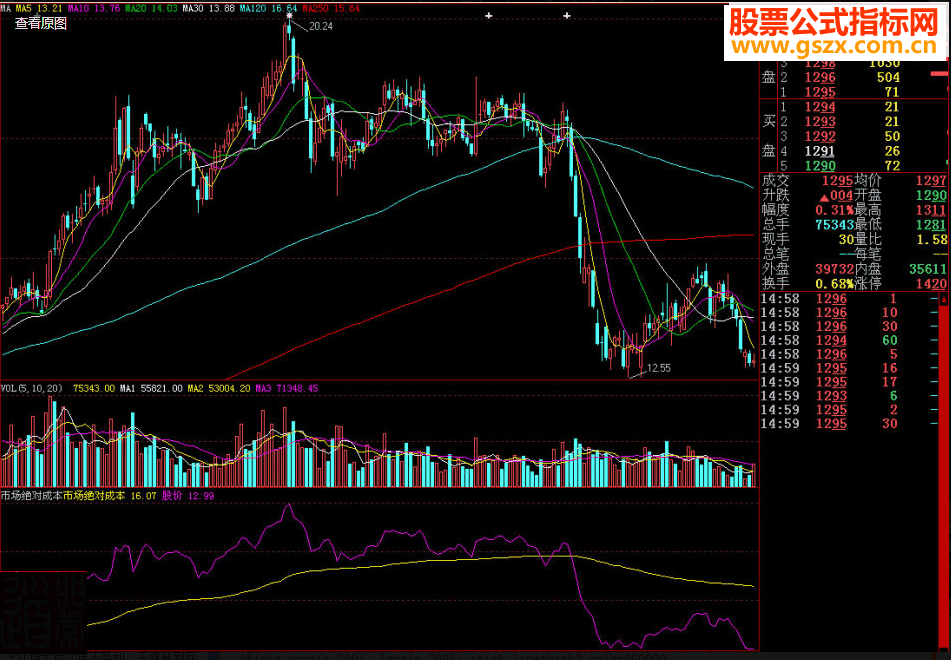Select the VOL(5,10,20) volume indicator label
The image size is (951, 660).
[x=32, y=388]
